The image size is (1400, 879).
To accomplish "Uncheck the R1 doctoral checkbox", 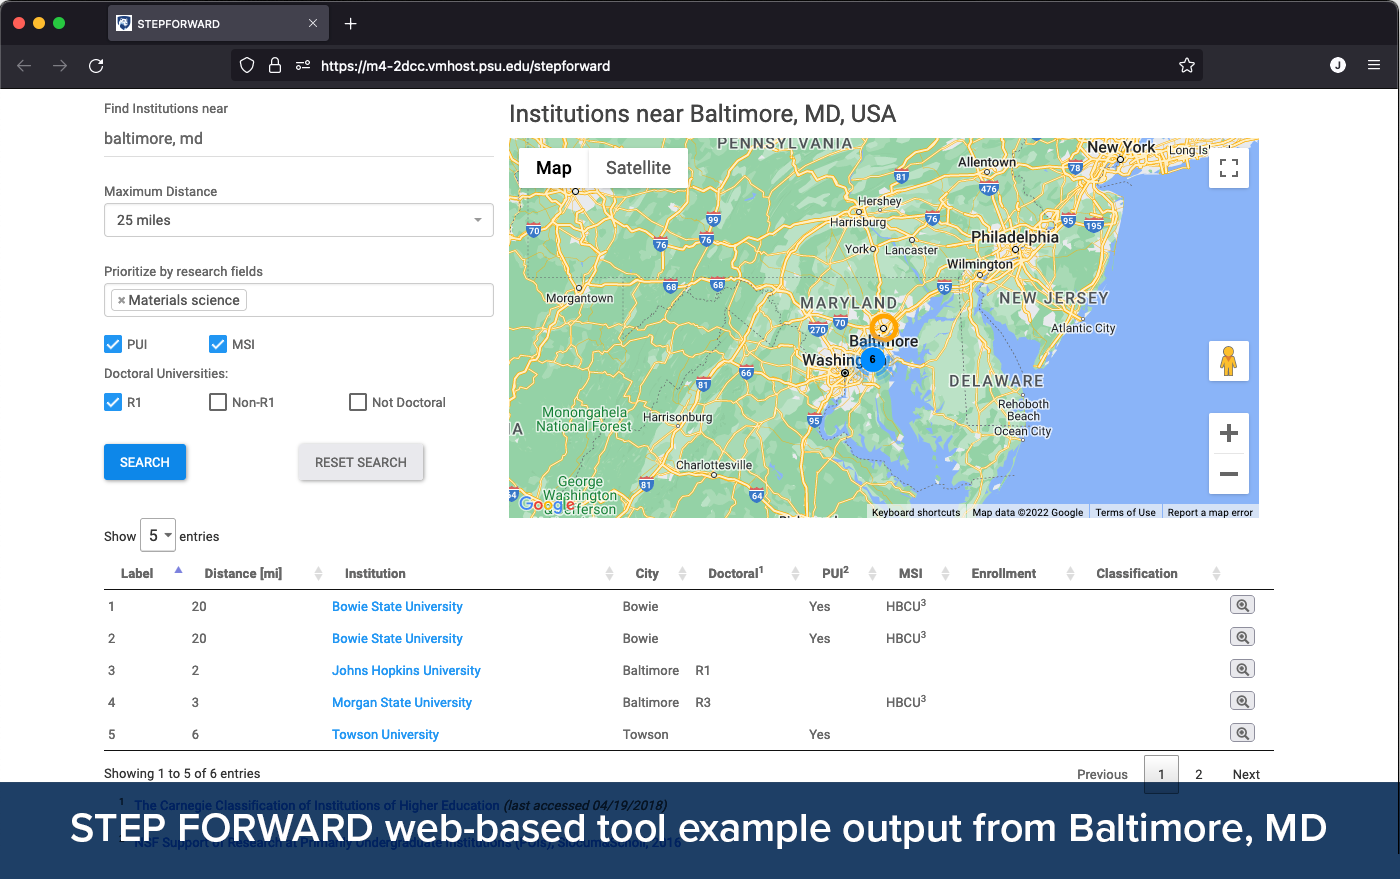I will pyautogui.click(x=113, y=402).
